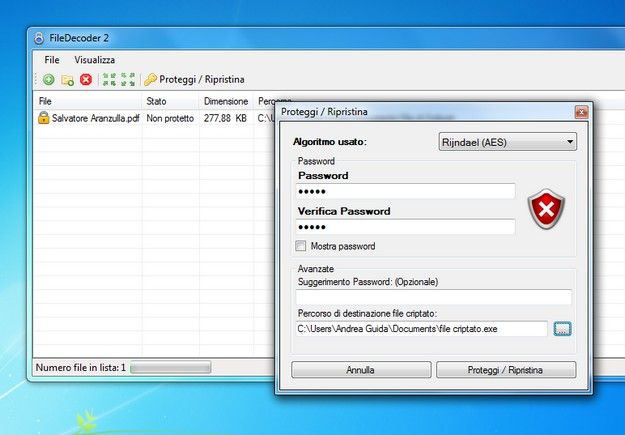Open the Visualizza menu
Viewport: 625px width, 435px height.
pos(94,60)
